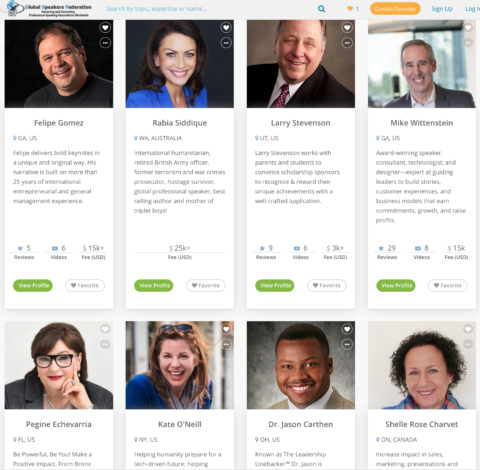Open more options on Larry Stevenson photo
Image resolution: width=480 pixels, height=470 pixels.
347,43
